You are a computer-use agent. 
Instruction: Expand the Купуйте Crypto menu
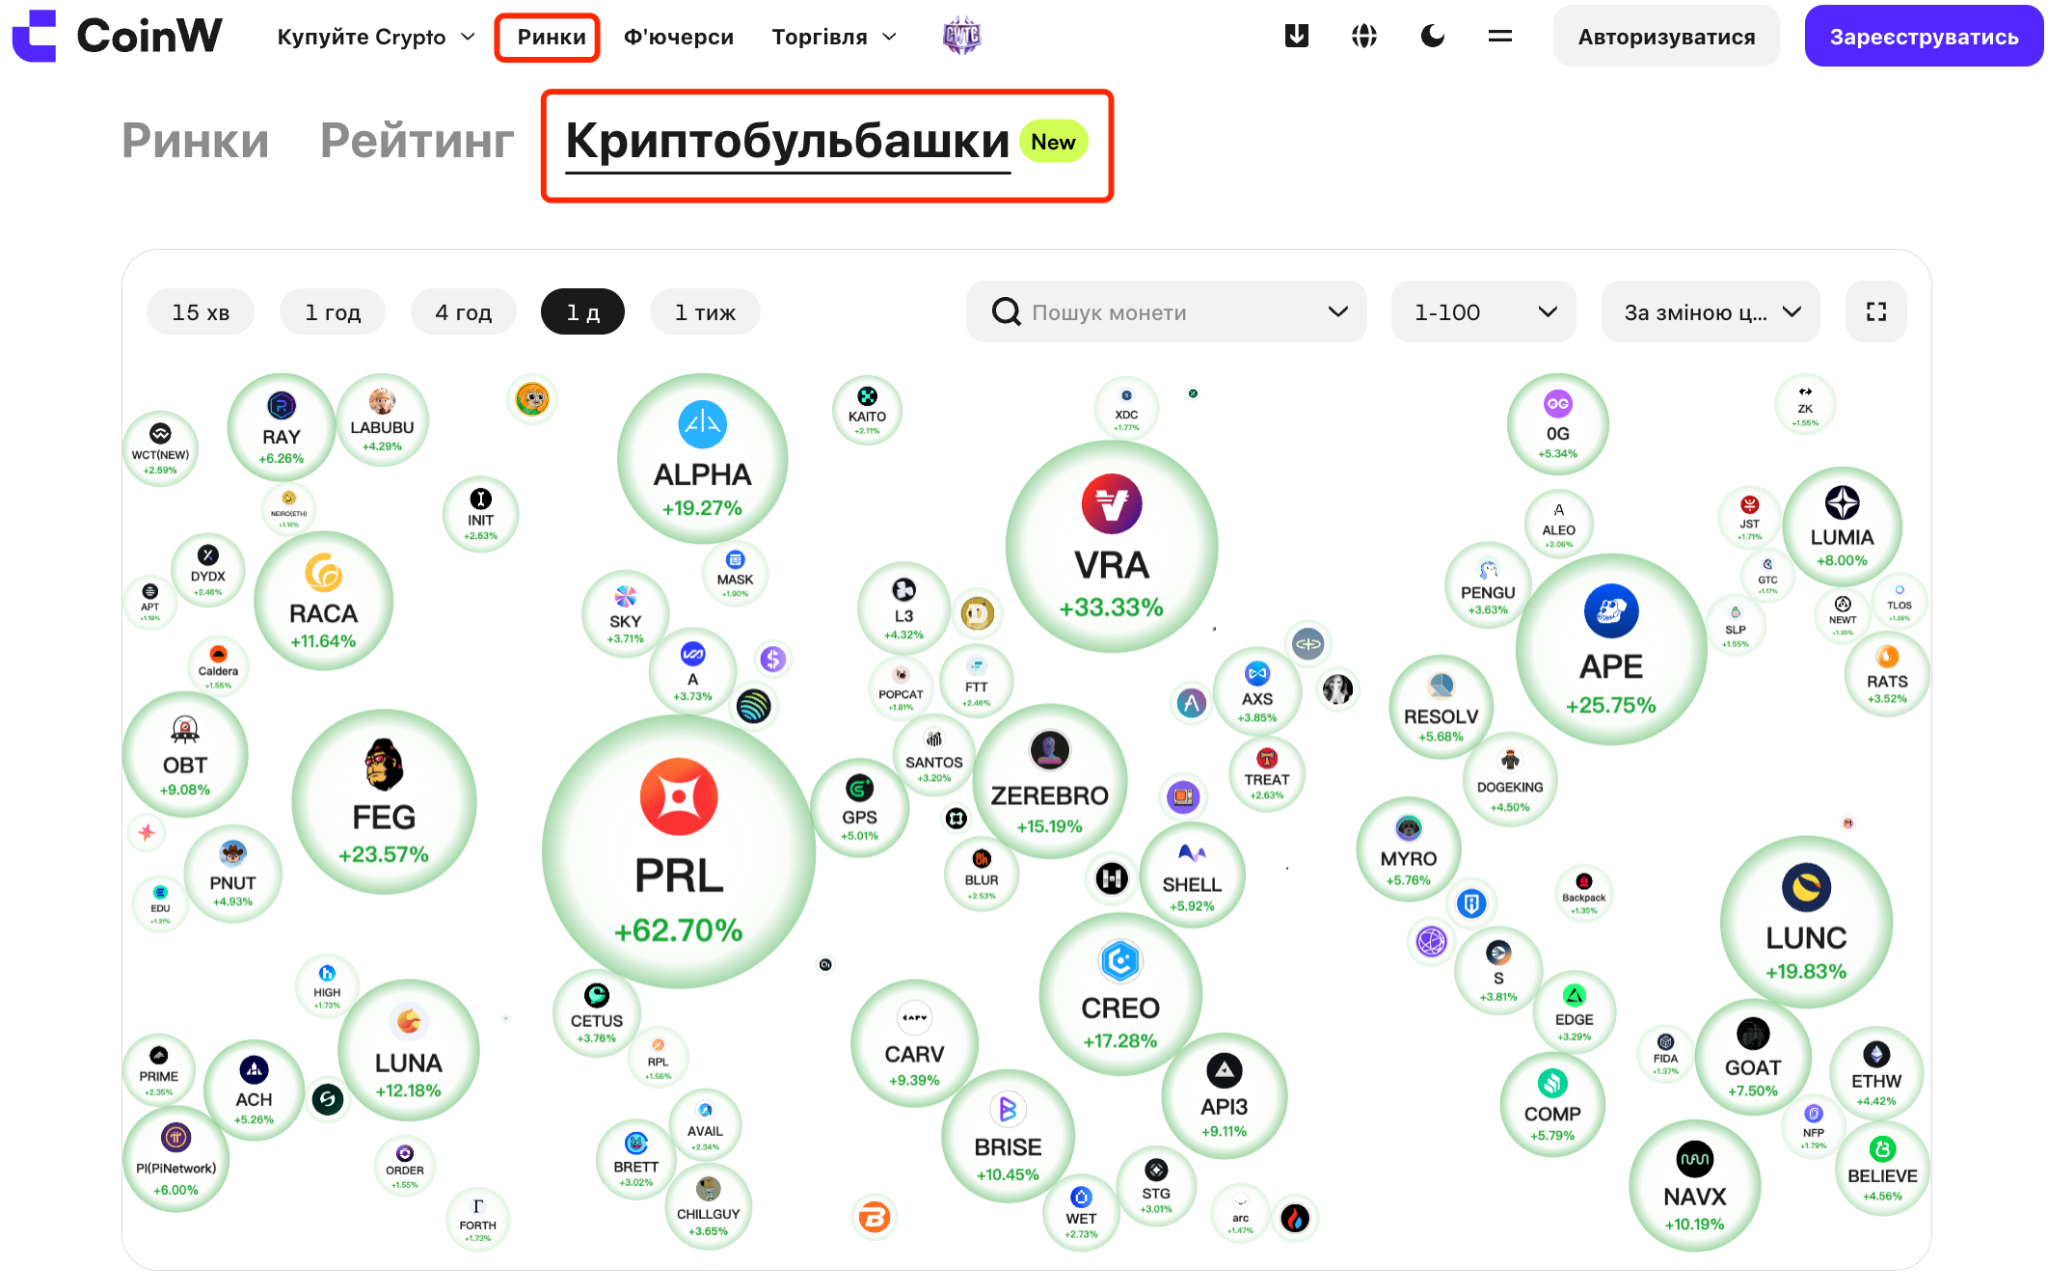coord(376,37)
